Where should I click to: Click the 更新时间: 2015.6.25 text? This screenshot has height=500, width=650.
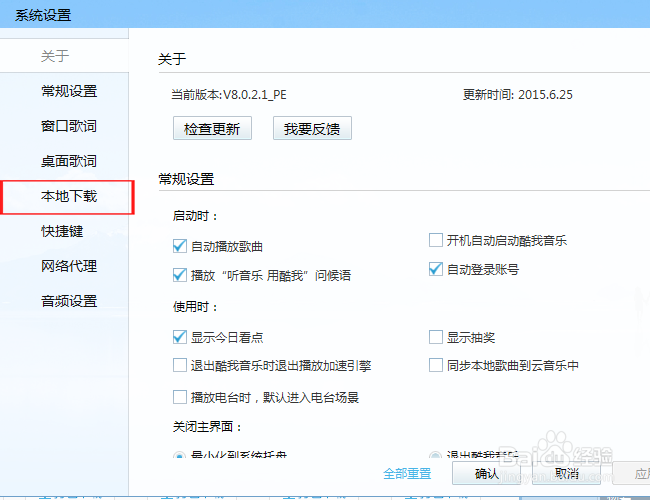pyautogui.click(x=517, y=95)
